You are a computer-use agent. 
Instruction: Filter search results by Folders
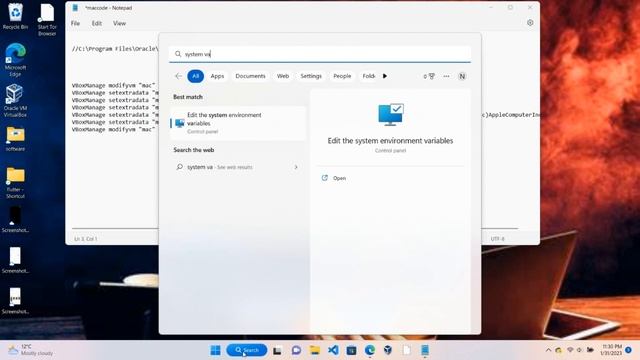coord(368,76)
